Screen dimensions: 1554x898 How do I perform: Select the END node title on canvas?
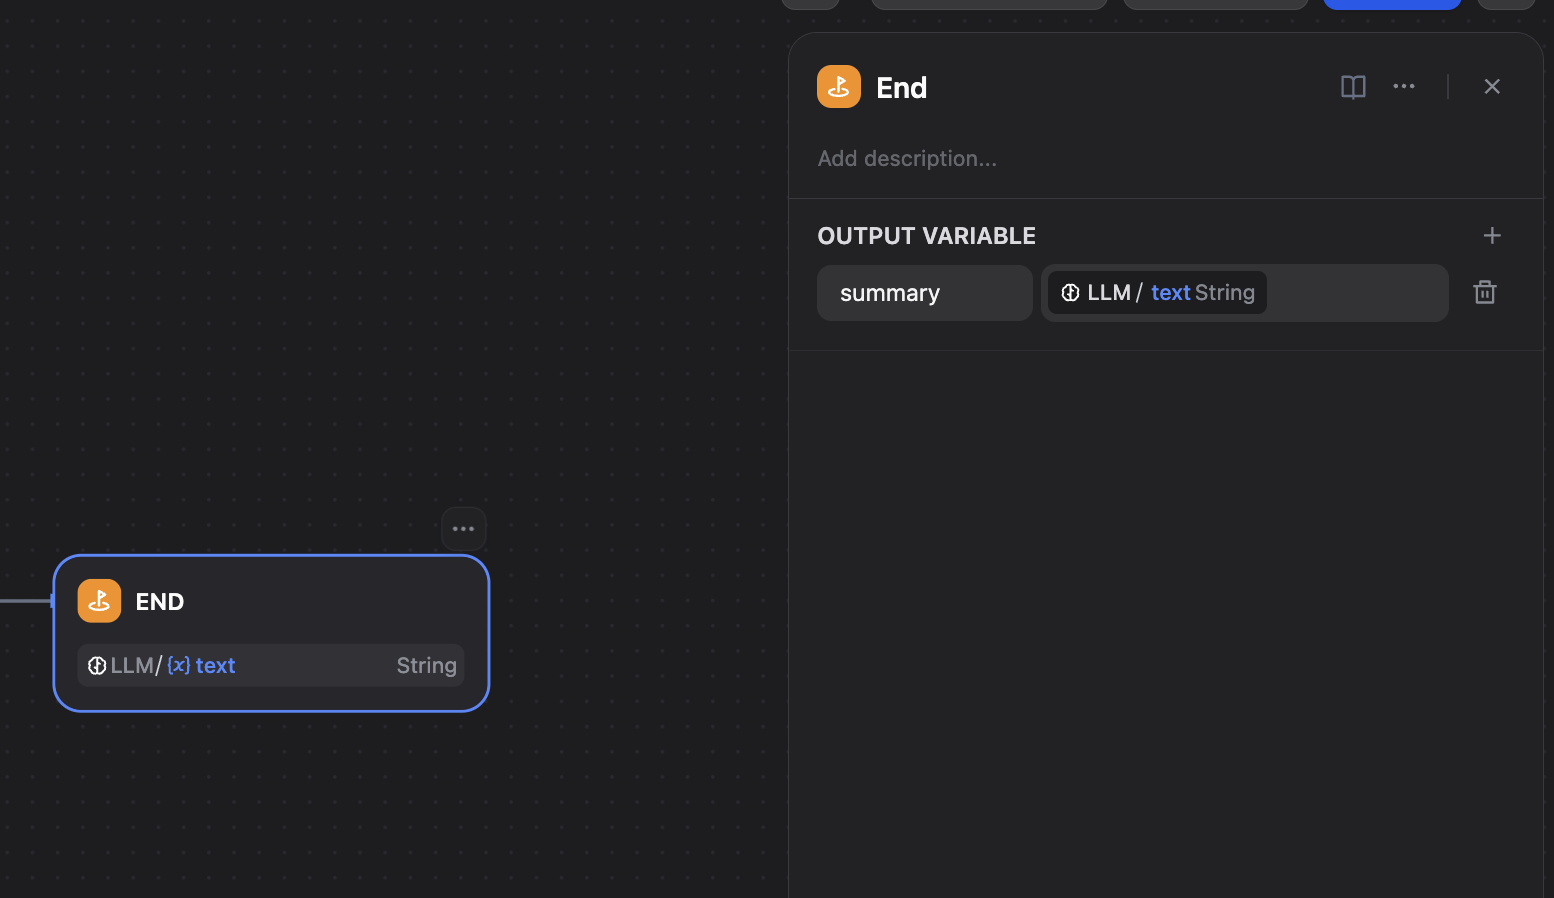click(x=160, y=602)
